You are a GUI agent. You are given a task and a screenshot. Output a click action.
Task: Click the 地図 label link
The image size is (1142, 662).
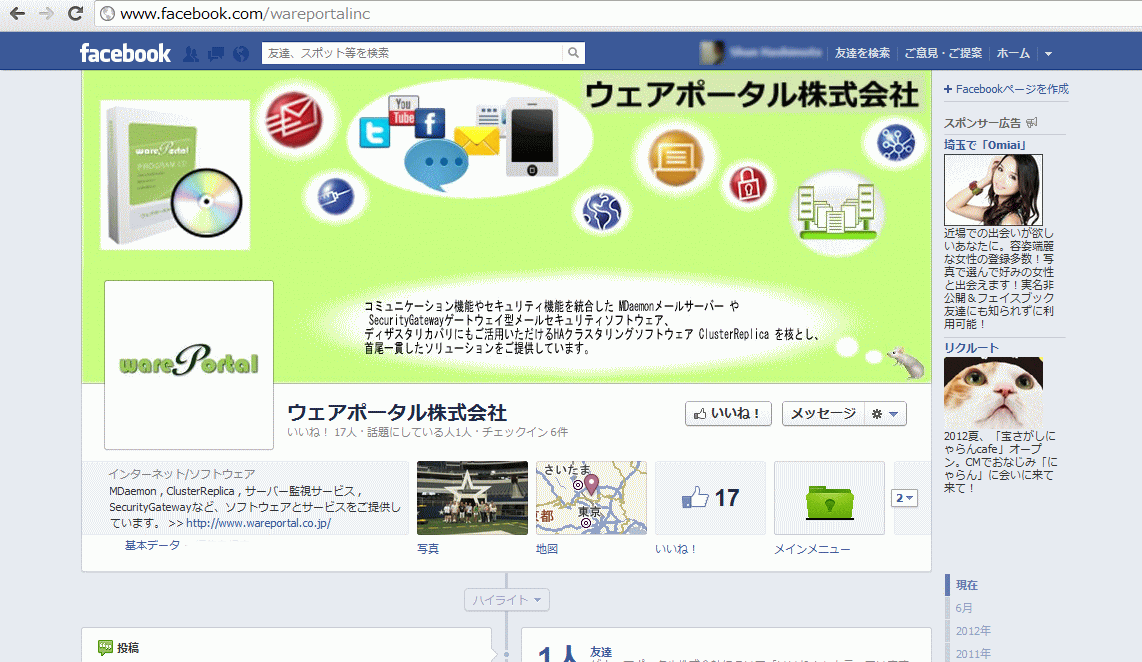click(547, 548)
